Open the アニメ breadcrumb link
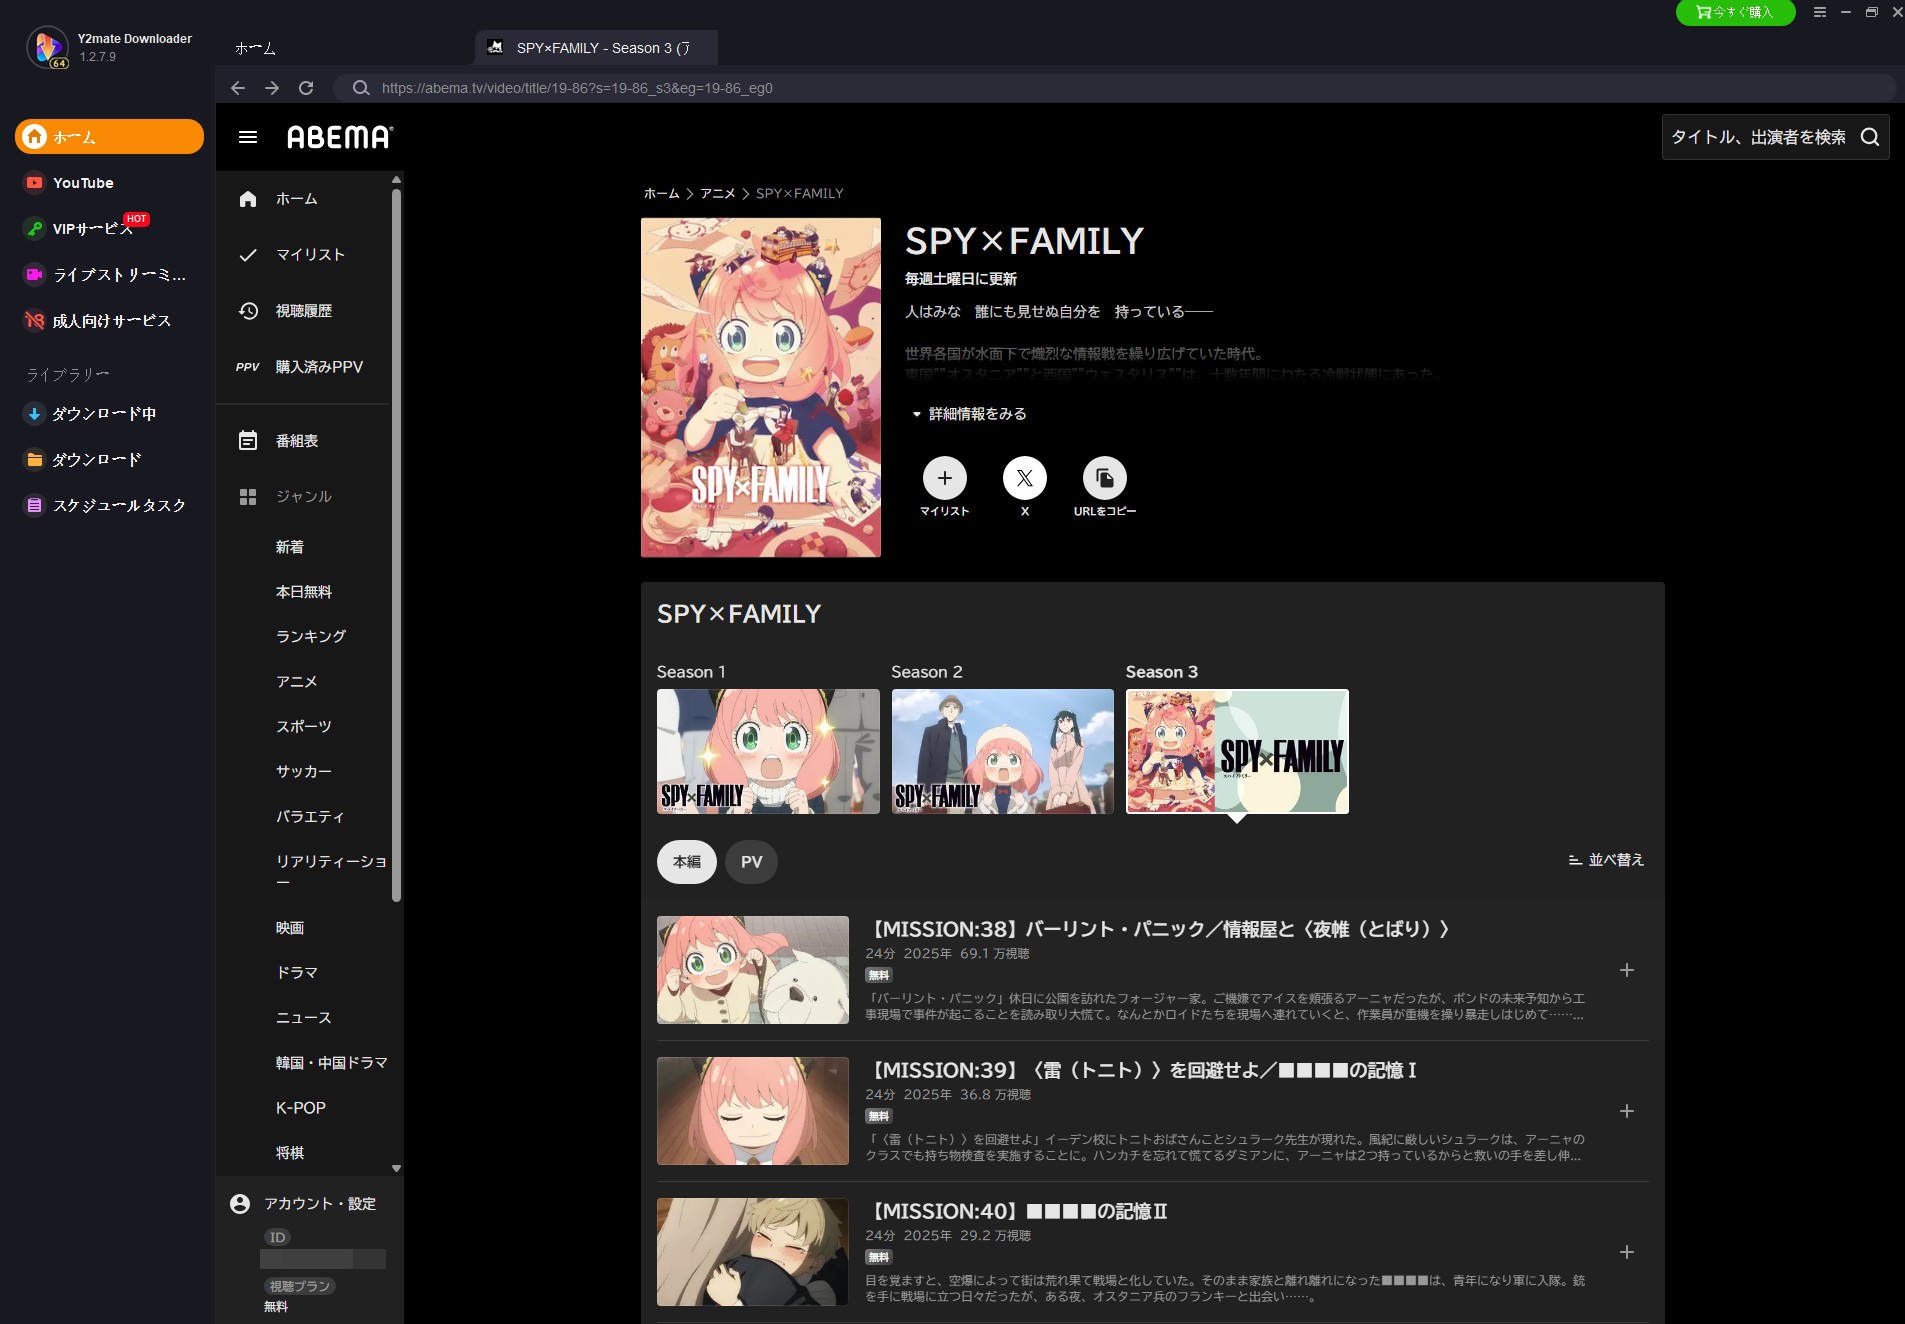This screenshot has height=1324, width=1905. 719,193
